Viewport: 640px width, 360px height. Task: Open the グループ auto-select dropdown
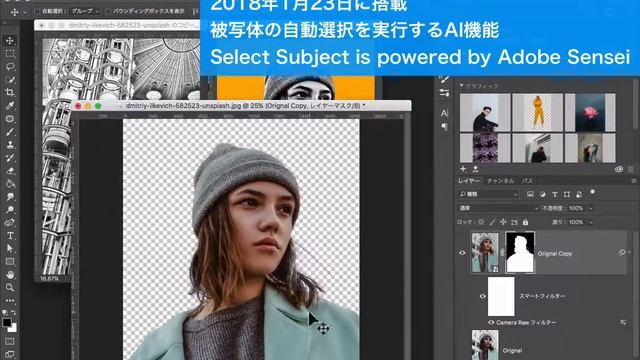click(x=85, y=11)
